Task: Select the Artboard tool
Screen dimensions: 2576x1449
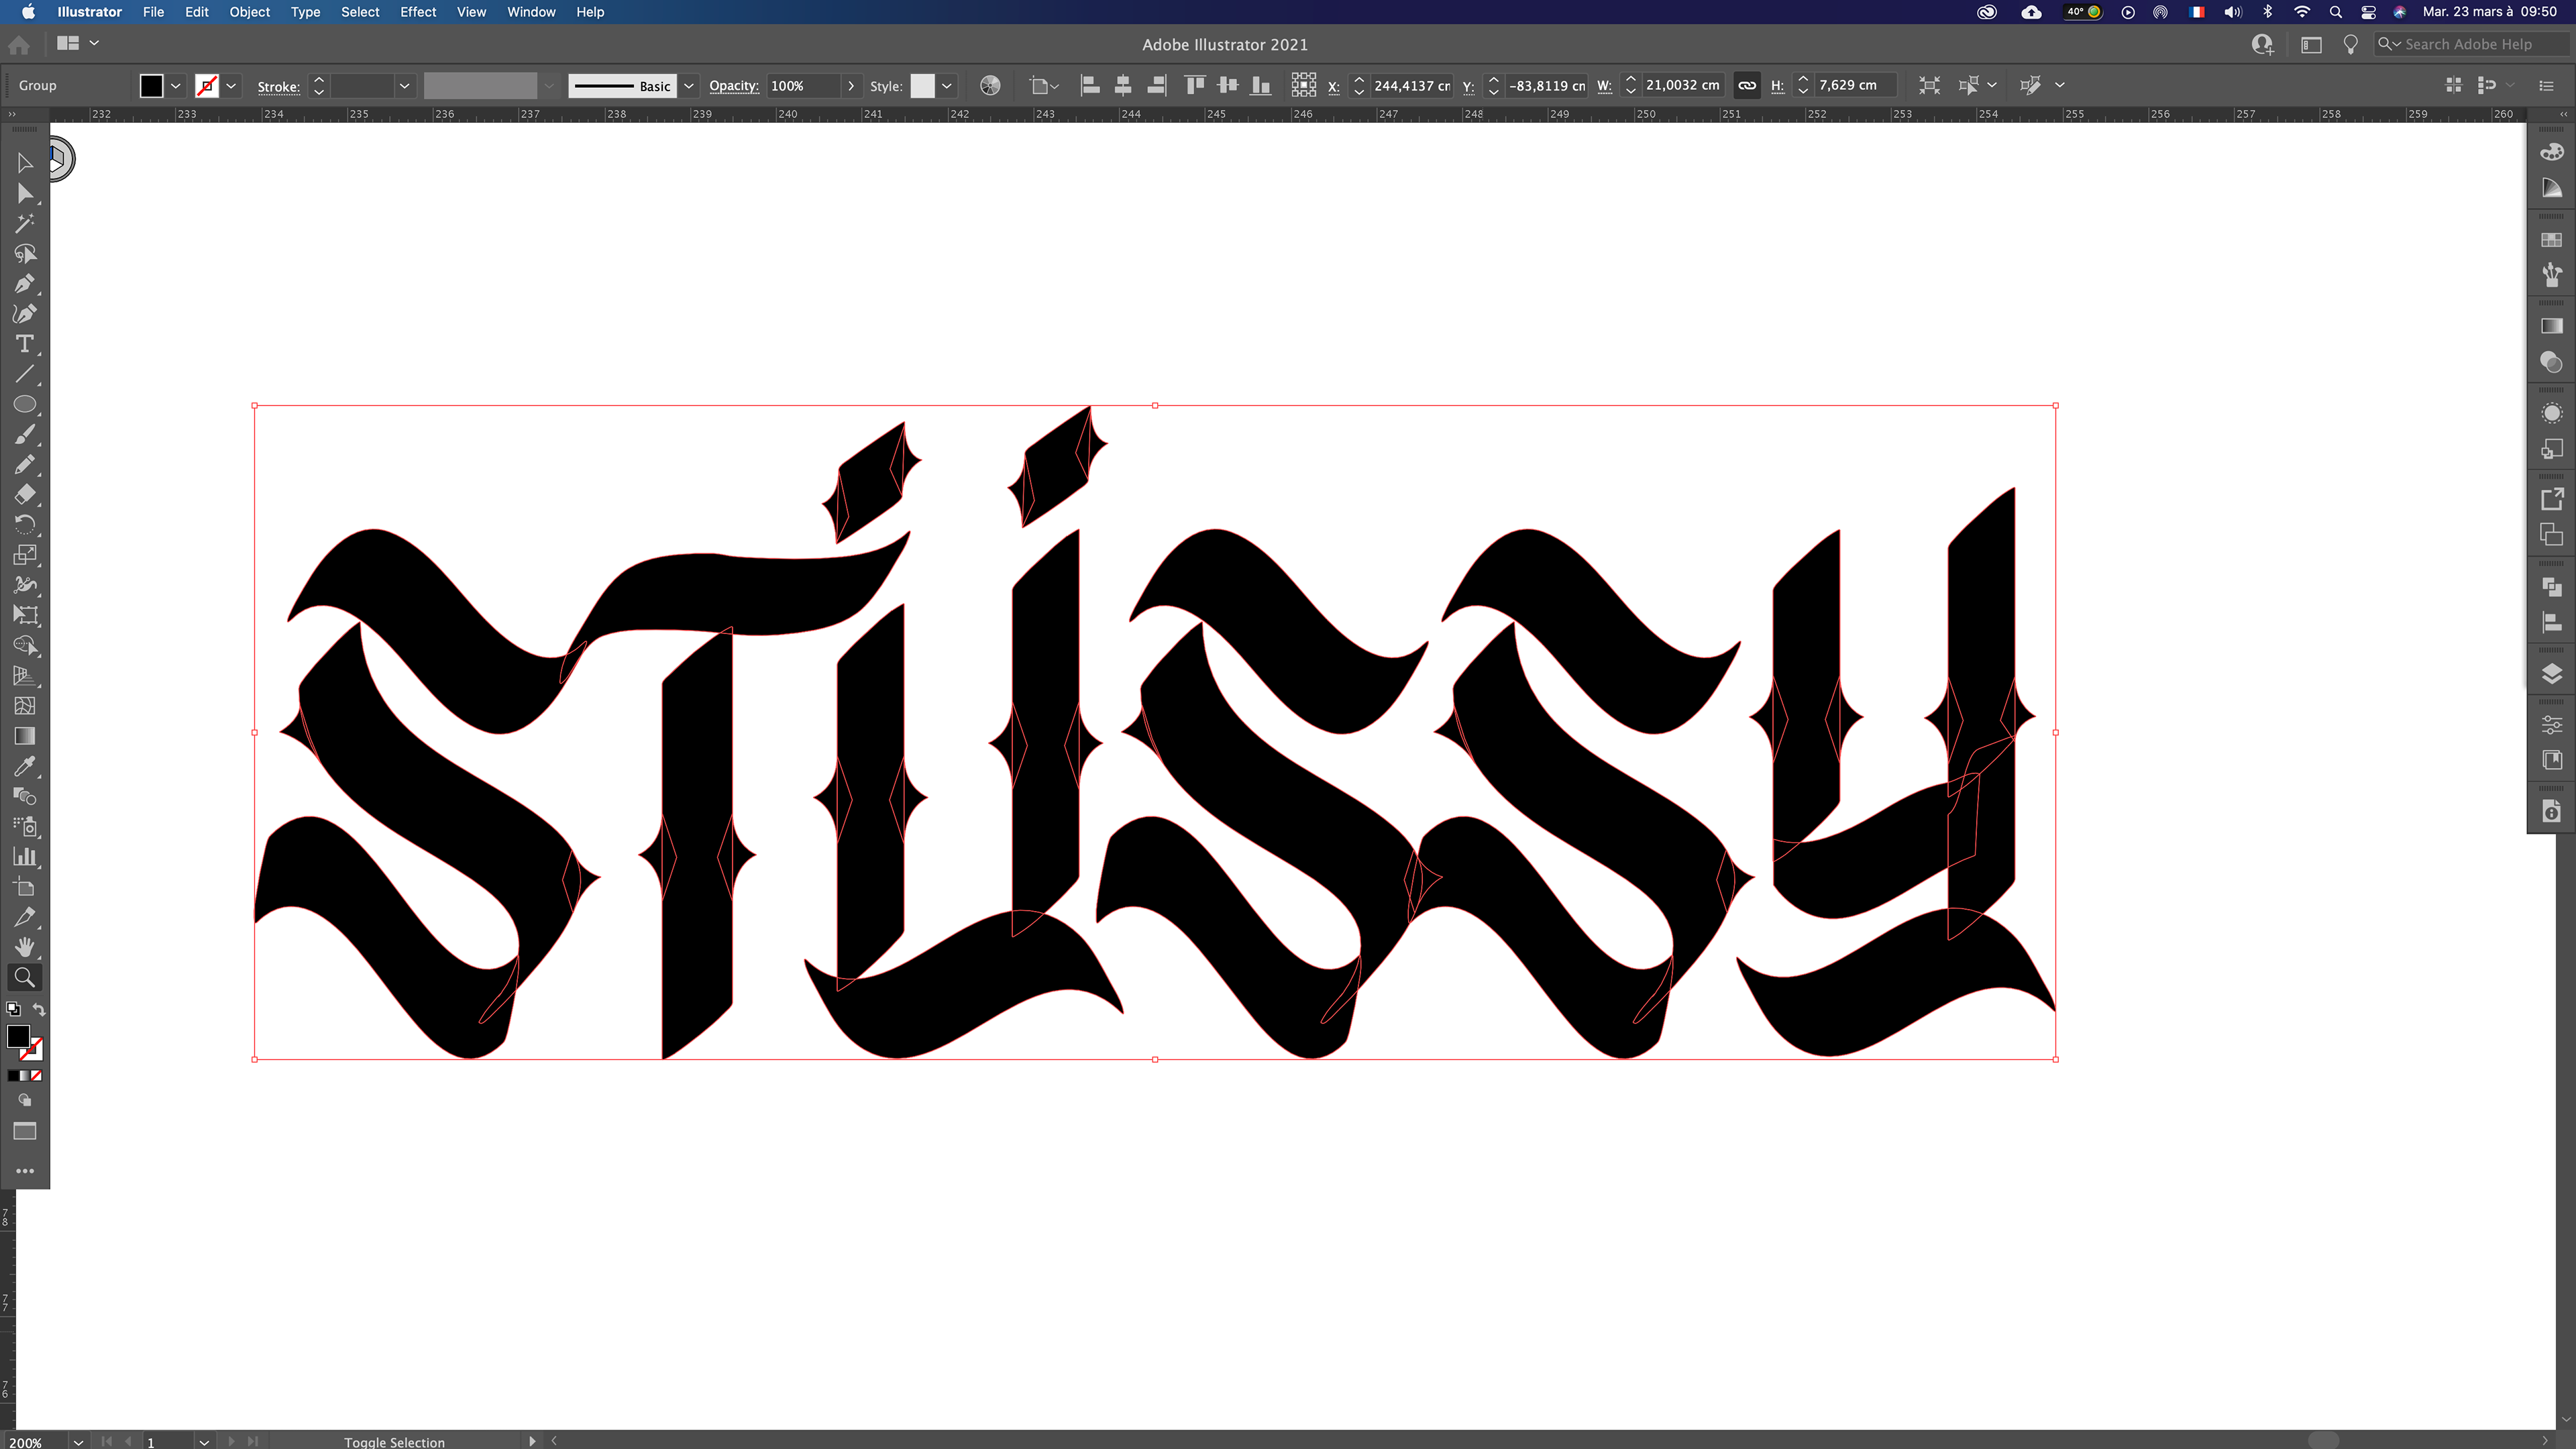Action: coord(25,887)
